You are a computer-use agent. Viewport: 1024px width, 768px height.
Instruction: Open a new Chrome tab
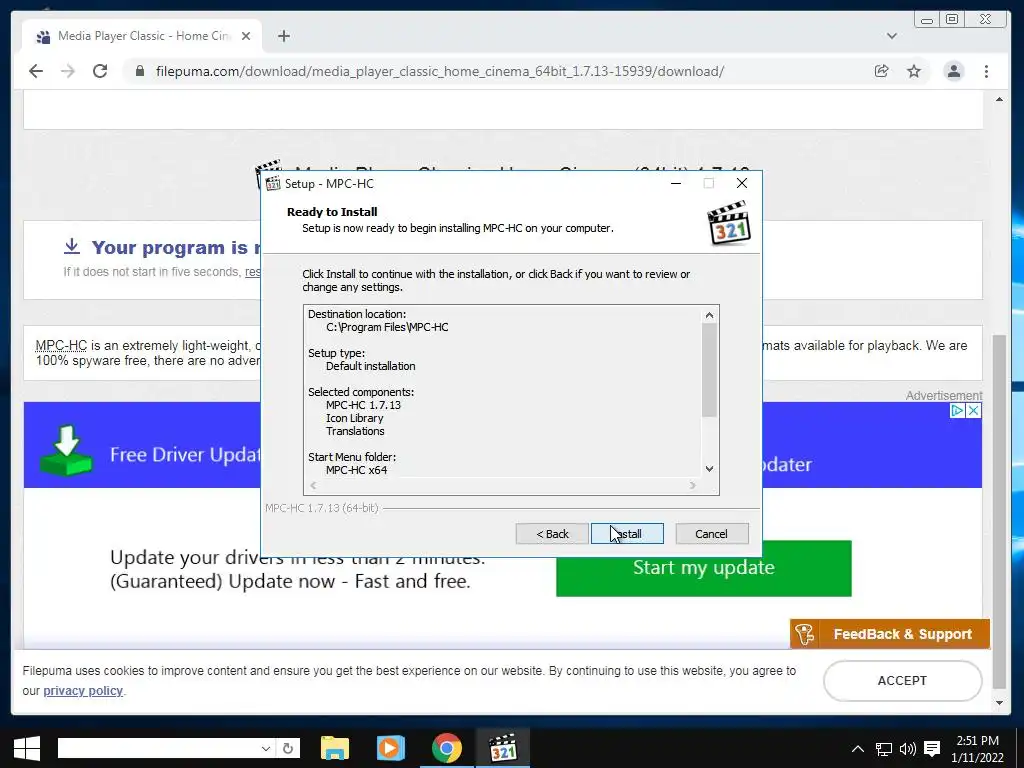(283, 36)
